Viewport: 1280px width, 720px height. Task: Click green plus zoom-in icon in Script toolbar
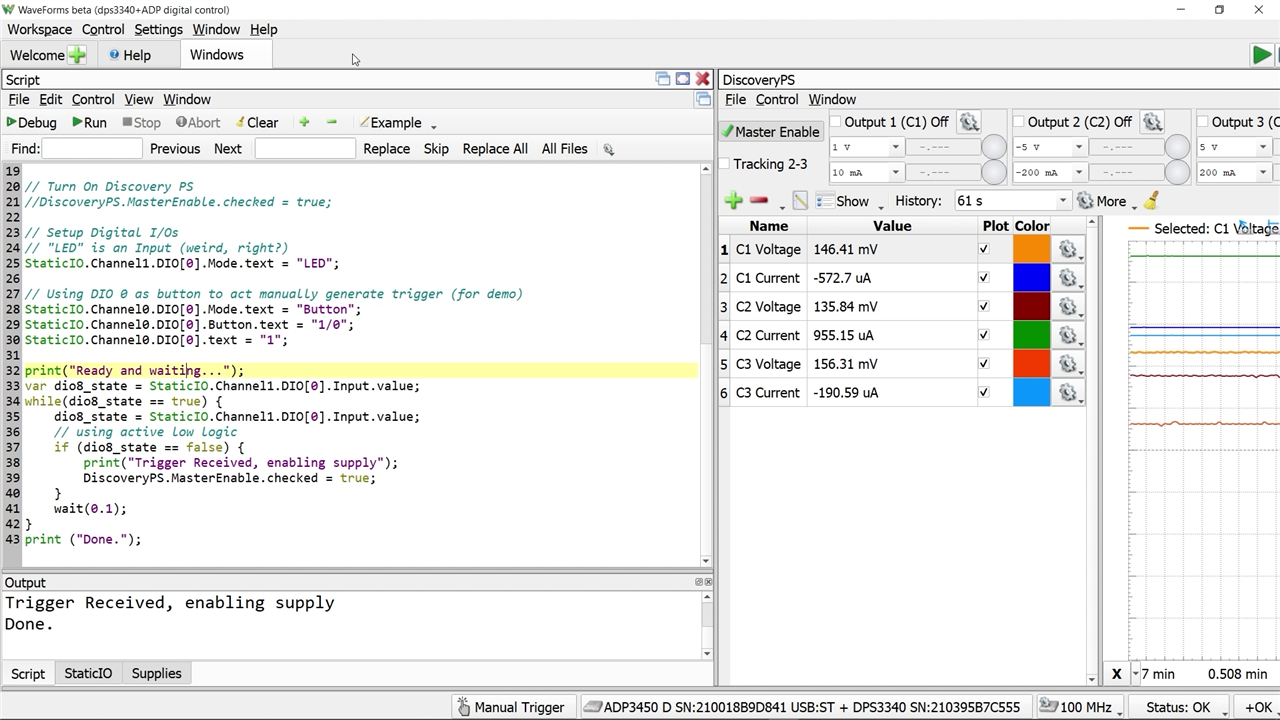(x=304, y=122)
